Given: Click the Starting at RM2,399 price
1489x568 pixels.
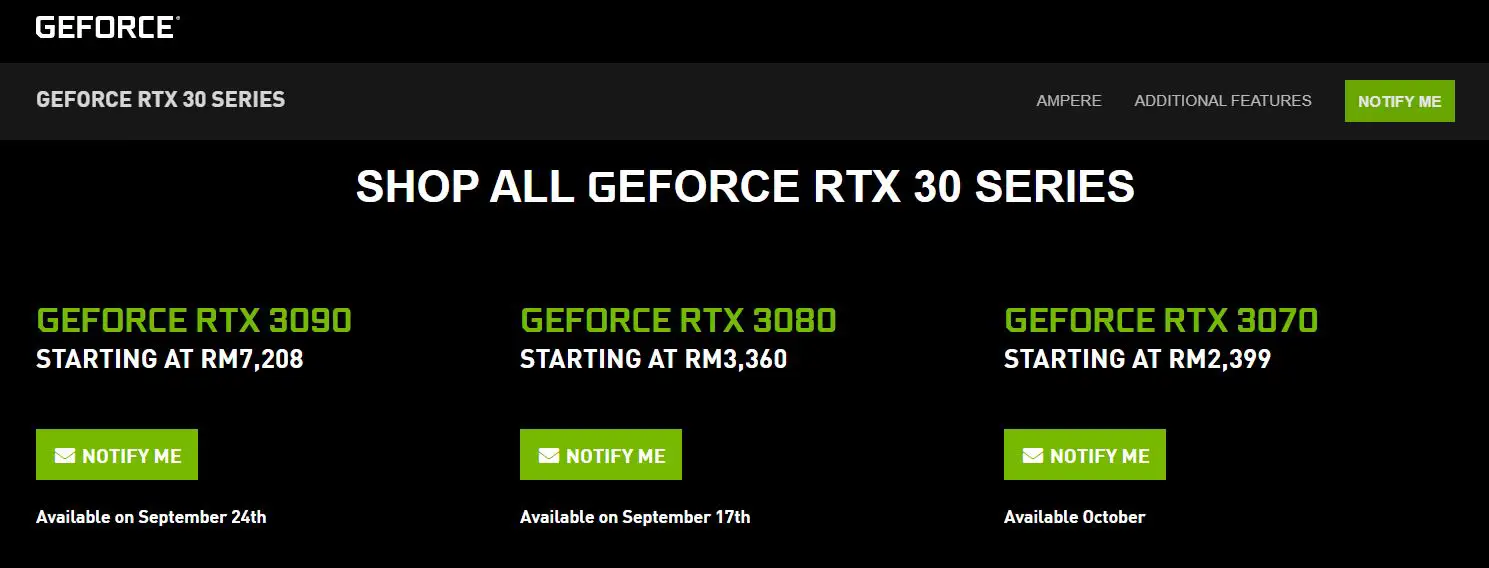Looking at the screenshot, I should [1138, 359].
